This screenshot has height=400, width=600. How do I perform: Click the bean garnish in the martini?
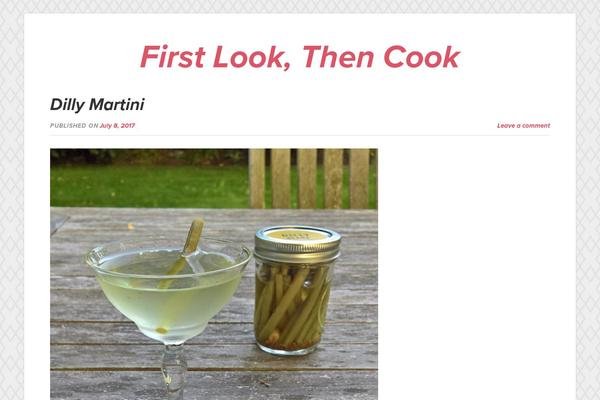pyautogui.click(x=182, y=253)
